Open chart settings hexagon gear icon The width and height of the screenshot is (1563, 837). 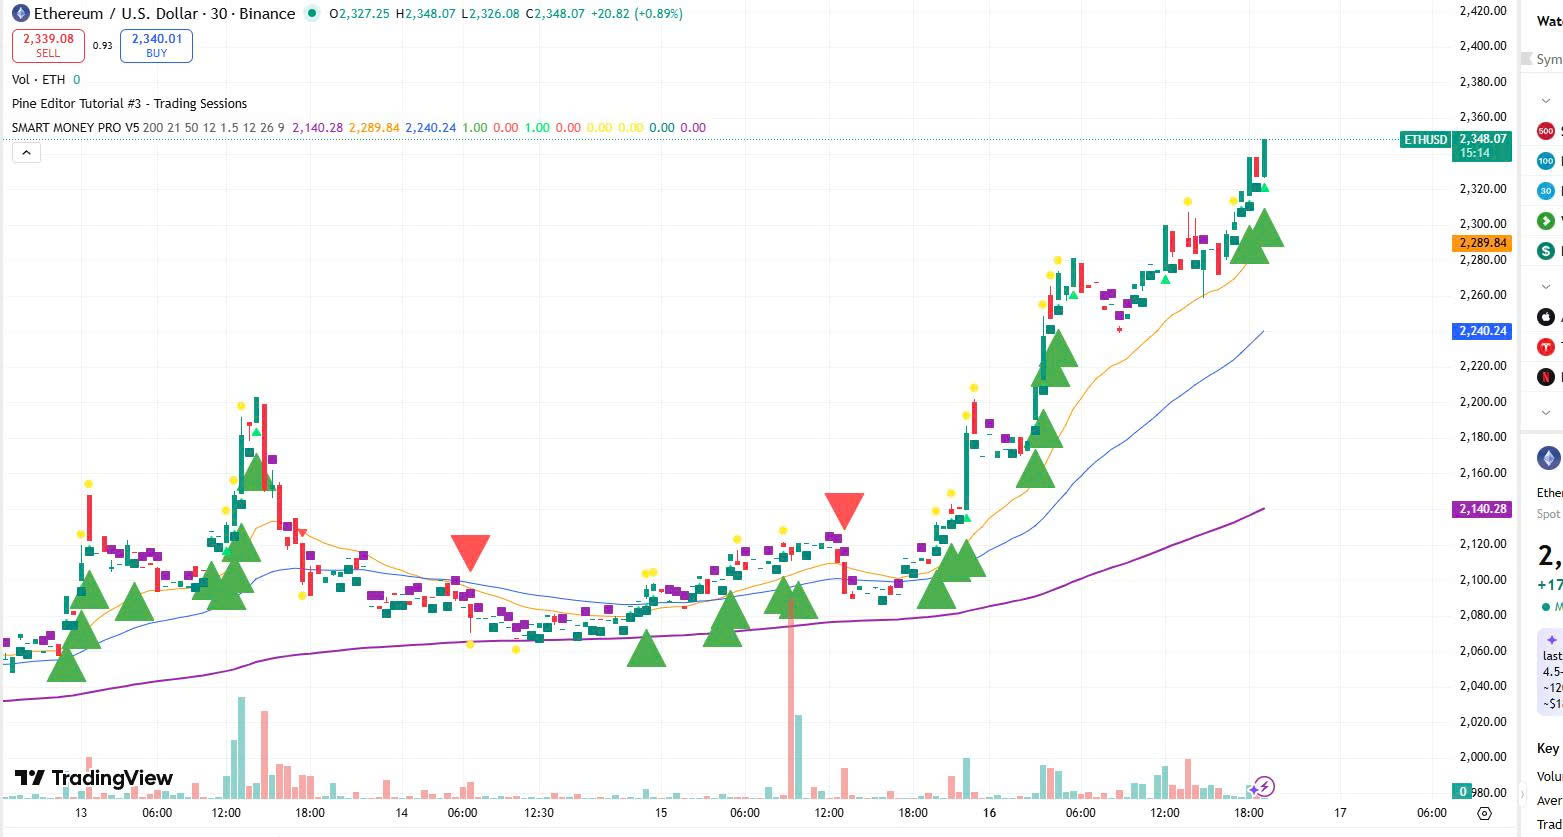pyautogui.click(x=1484, y=813)
